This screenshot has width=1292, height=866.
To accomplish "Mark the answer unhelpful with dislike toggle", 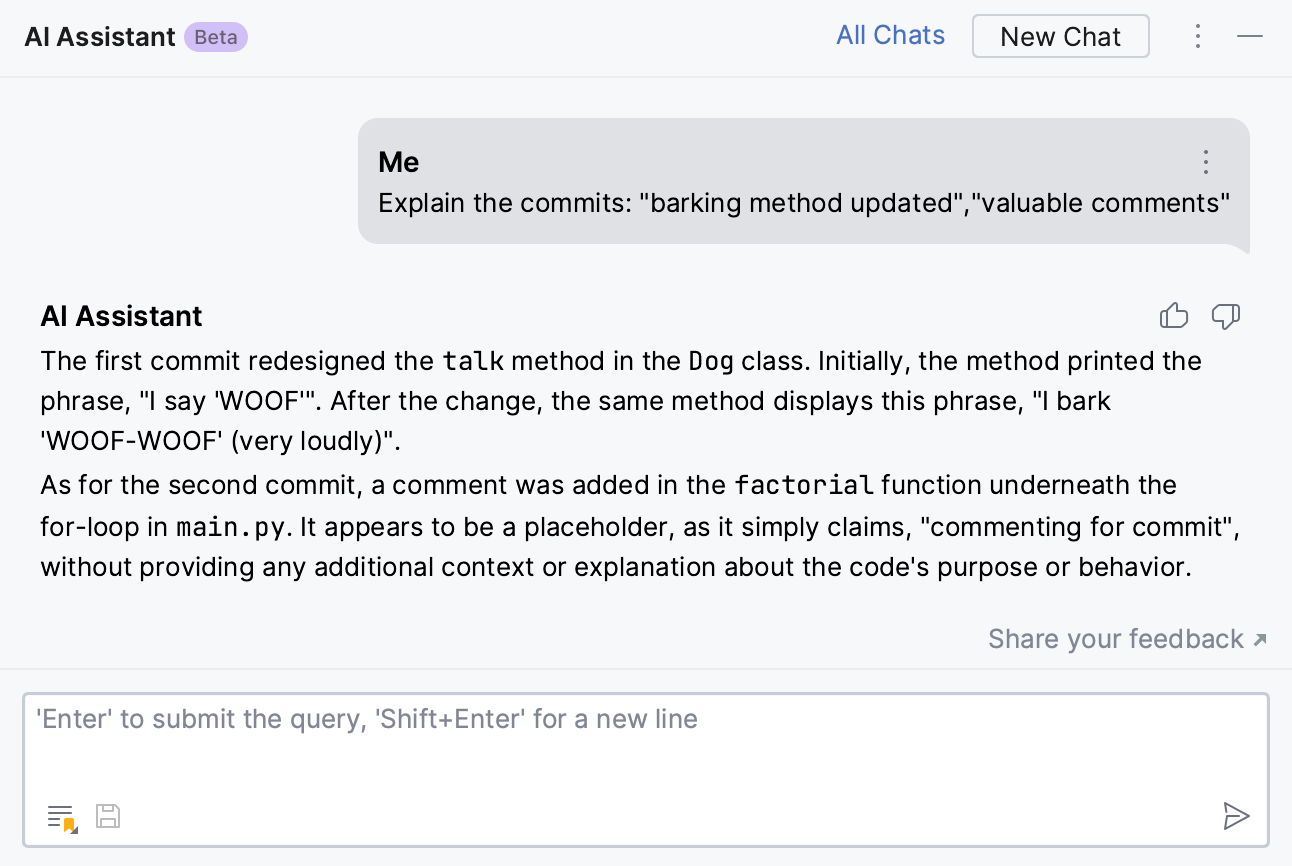I will [x=1226, y=316].
